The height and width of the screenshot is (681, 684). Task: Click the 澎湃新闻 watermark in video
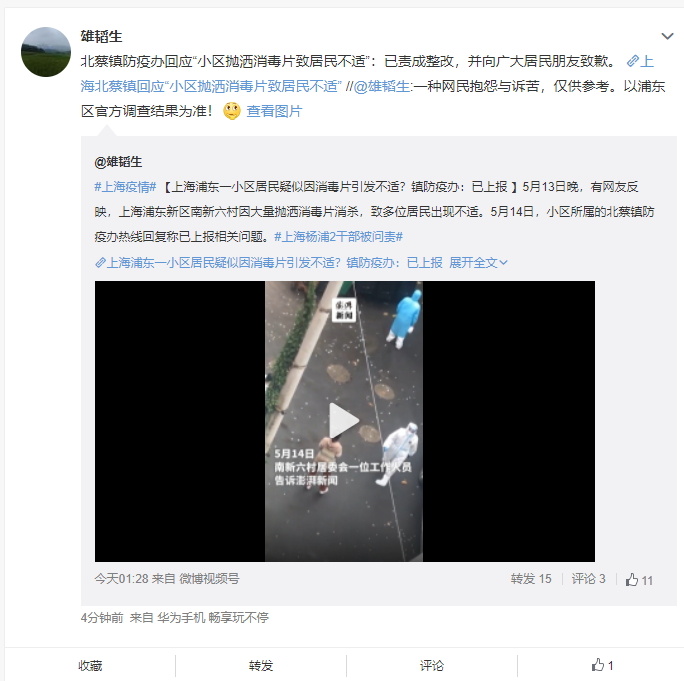point(344,310)
